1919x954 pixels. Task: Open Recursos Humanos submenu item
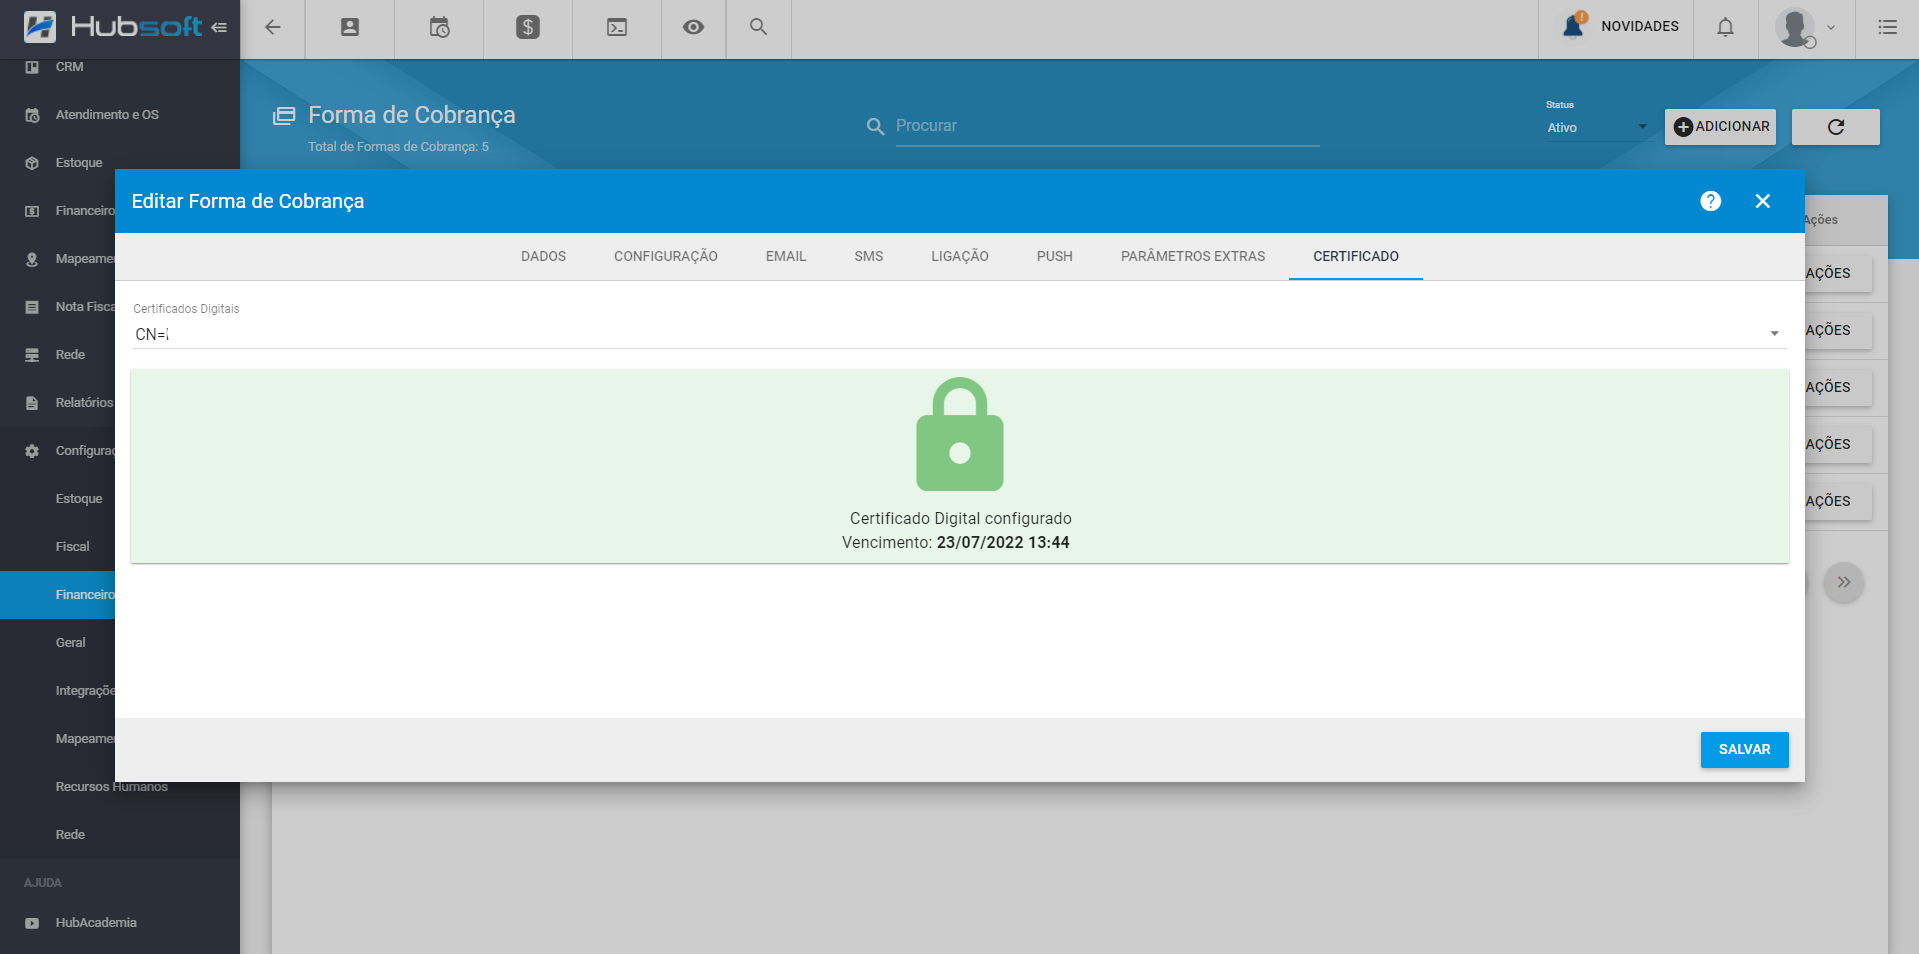tap(111, 787)
